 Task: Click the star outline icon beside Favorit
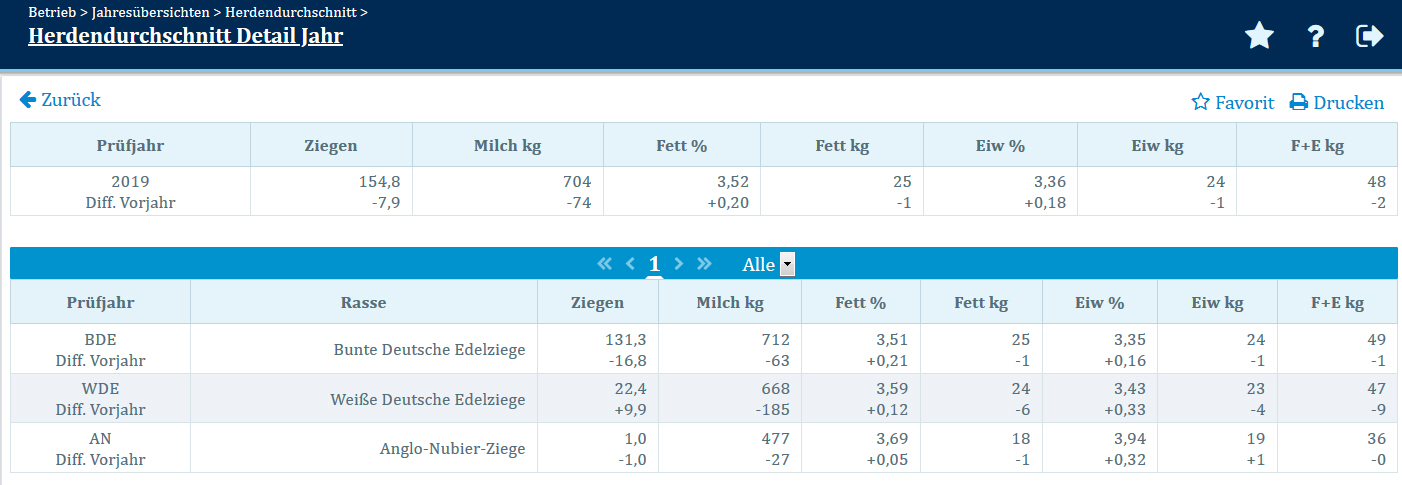tap(1201, 102)
